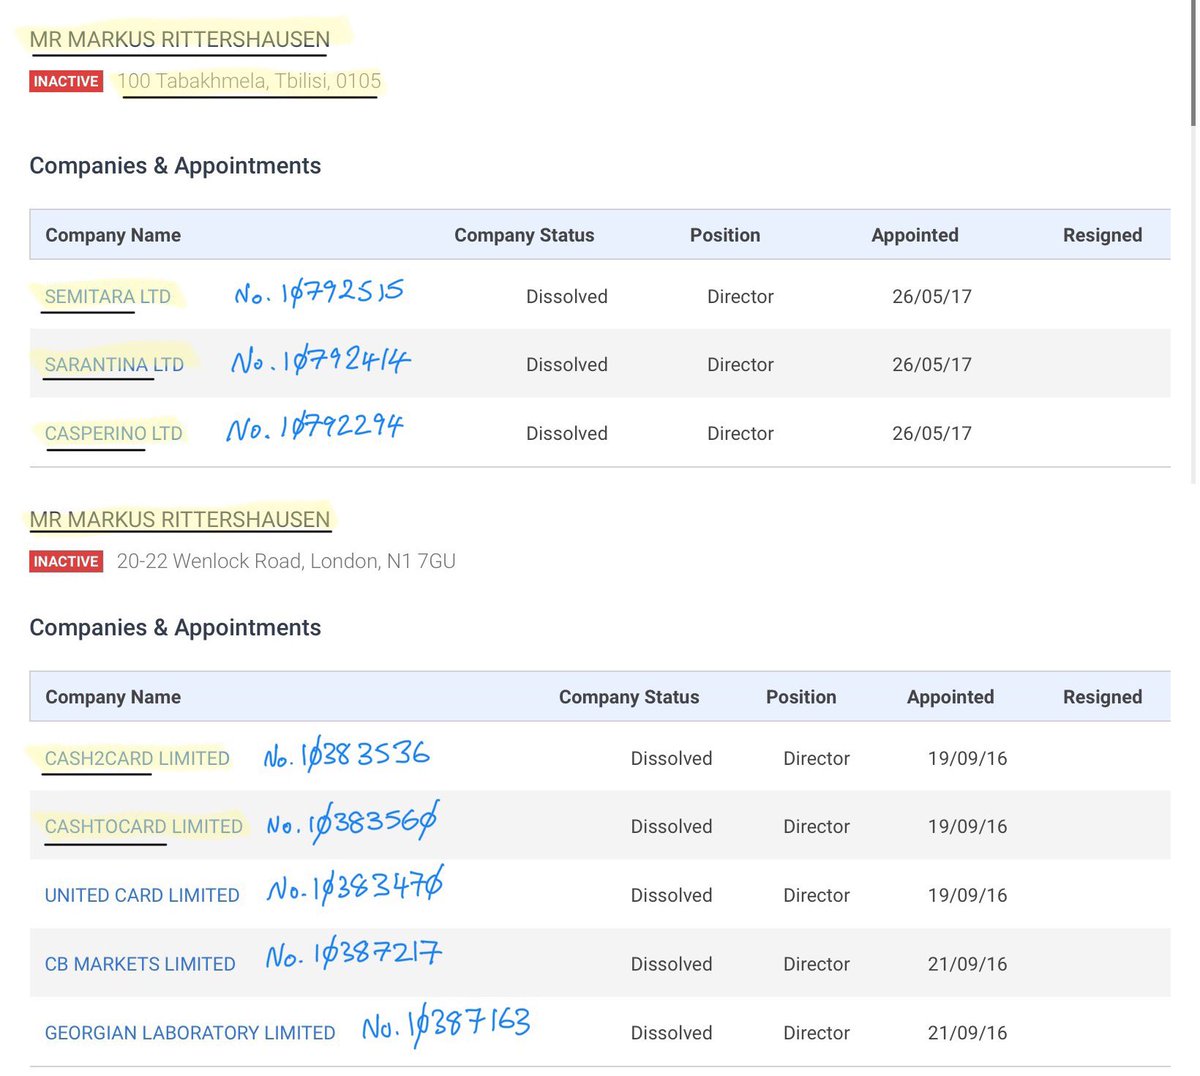Image resolution: width=1200 pixels, height=1076 pixels.
Task: Click 19/09/16 date in CASH2CARD LIMITED row
Action: point(967,759)
